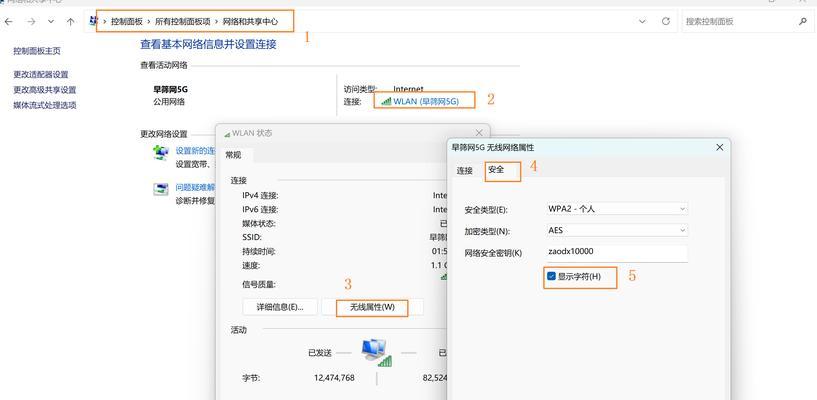Click 网络安全密钥 field showing zaodx10000

coord(617,253)
